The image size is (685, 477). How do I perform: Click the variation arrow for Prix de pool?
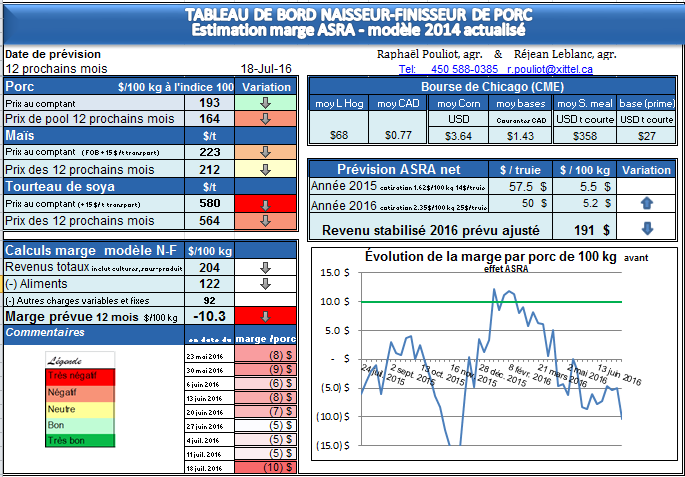point(266,118)
